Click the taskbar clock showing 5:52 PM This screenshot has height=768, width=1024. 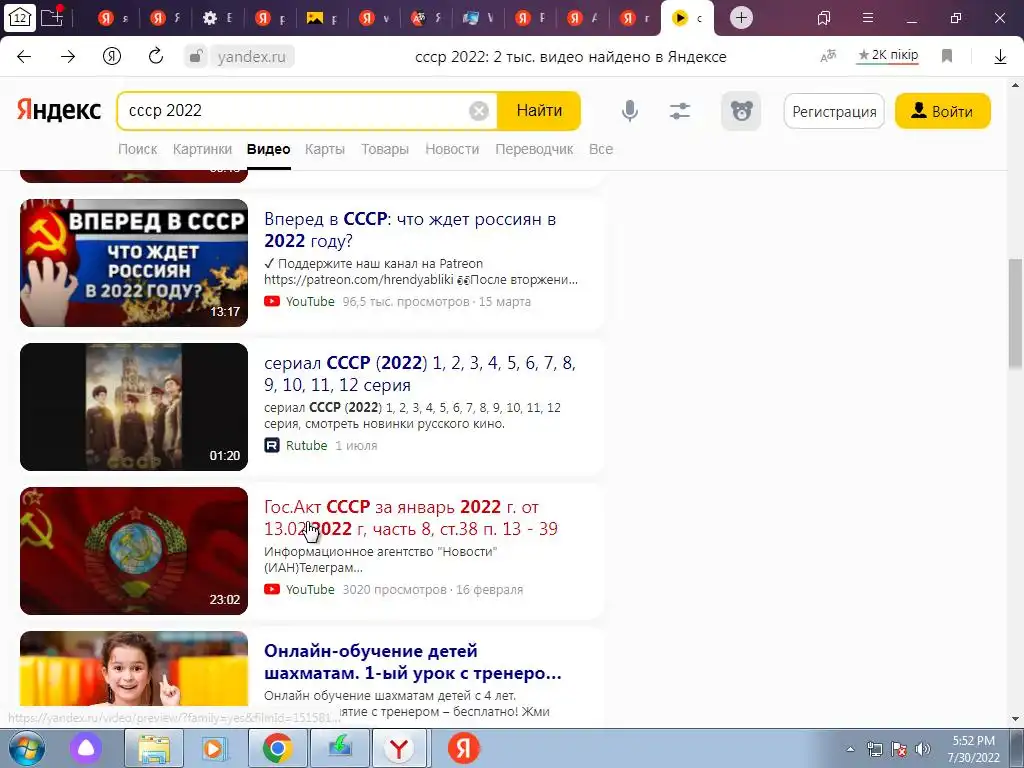[973, 749]
